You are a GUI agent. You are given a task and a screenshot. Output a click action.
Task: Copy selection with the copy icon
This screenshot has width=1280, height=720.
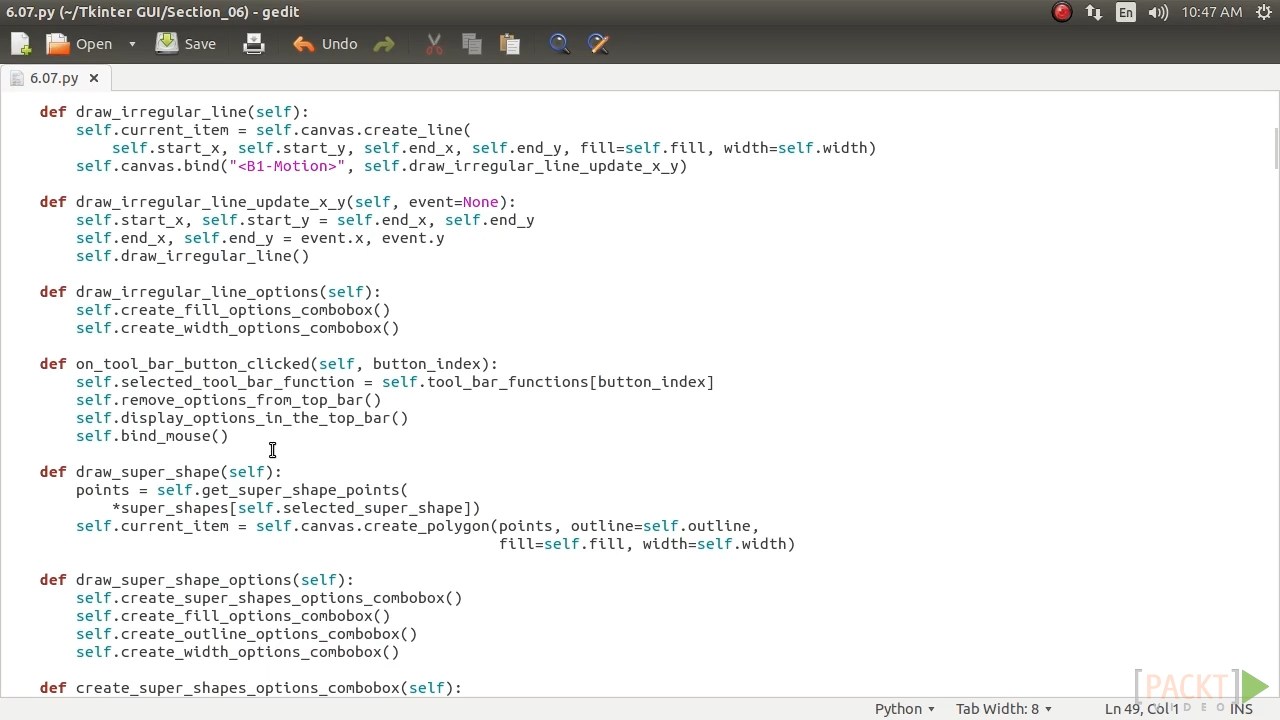(472, 44)
